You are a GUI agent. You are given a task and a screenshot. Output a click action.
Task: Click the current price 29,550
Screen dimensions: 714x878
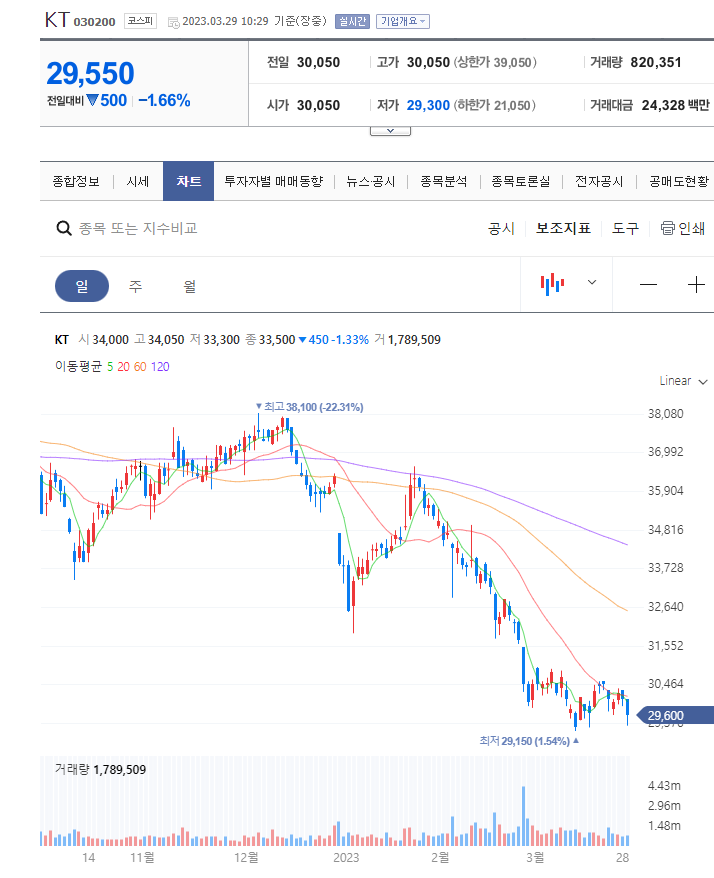coord(90,73)
